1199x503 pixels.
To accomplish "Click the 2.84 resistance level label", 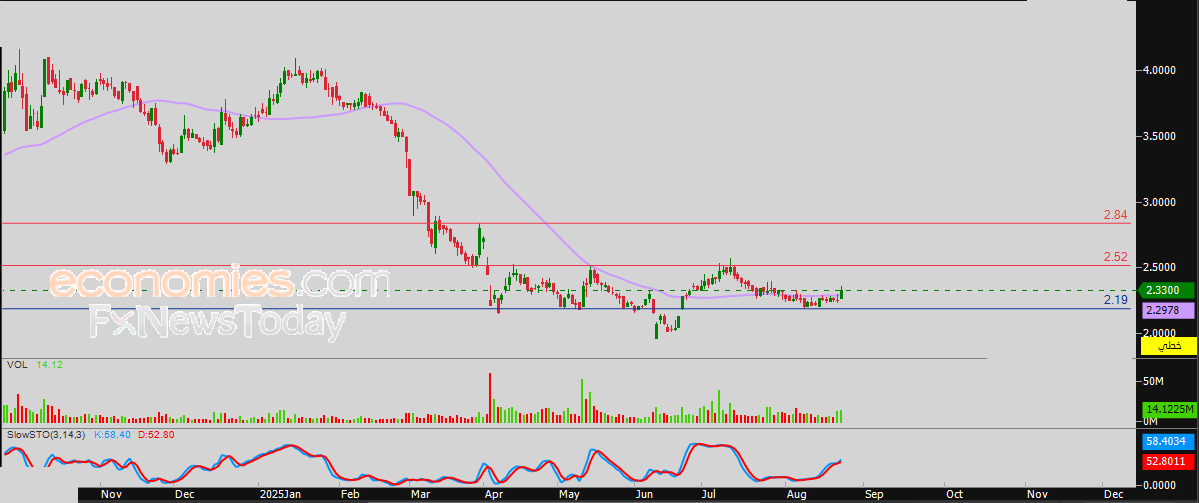I will (x=1116, y=215).
